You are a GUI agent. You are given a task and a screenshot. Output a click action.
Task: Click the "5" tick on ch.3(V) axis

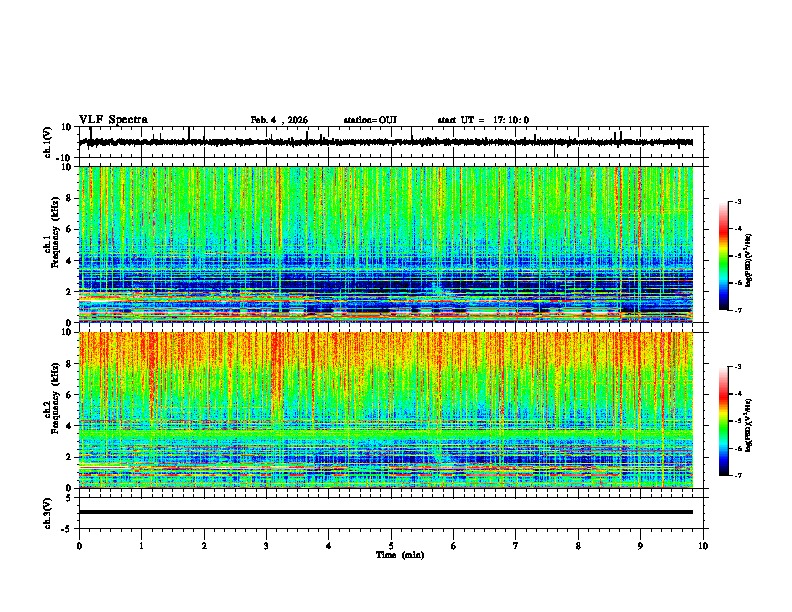pos(69,498)
